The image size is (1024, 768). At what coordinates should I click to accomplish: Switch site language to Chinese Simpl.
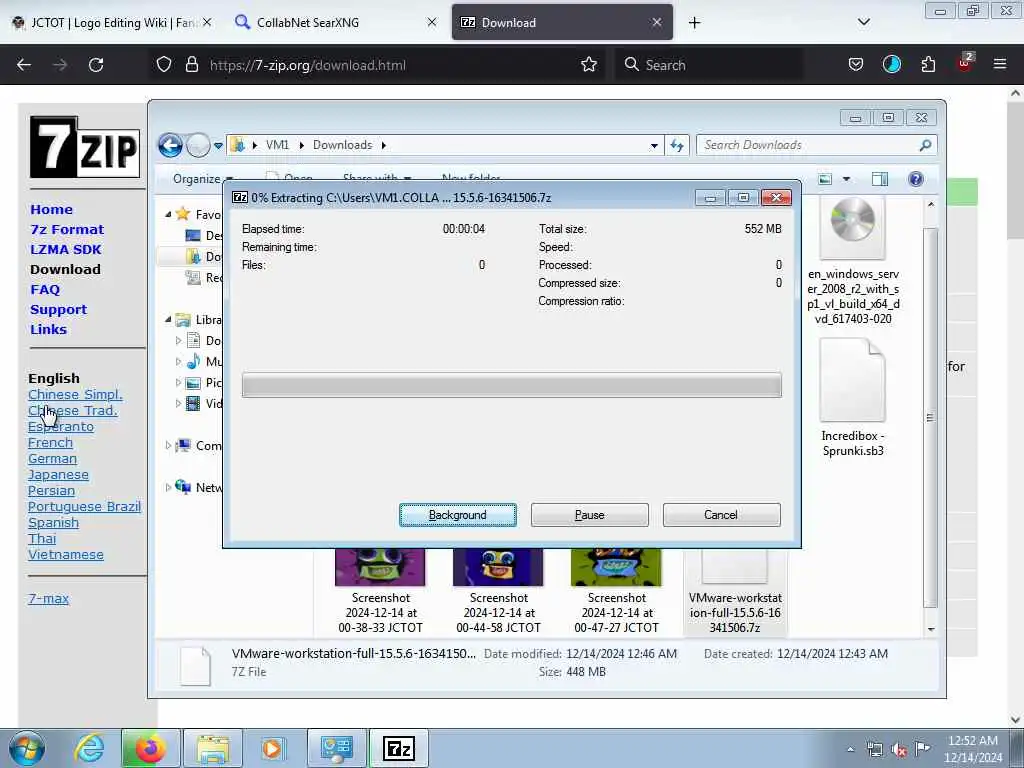point(75,394)
